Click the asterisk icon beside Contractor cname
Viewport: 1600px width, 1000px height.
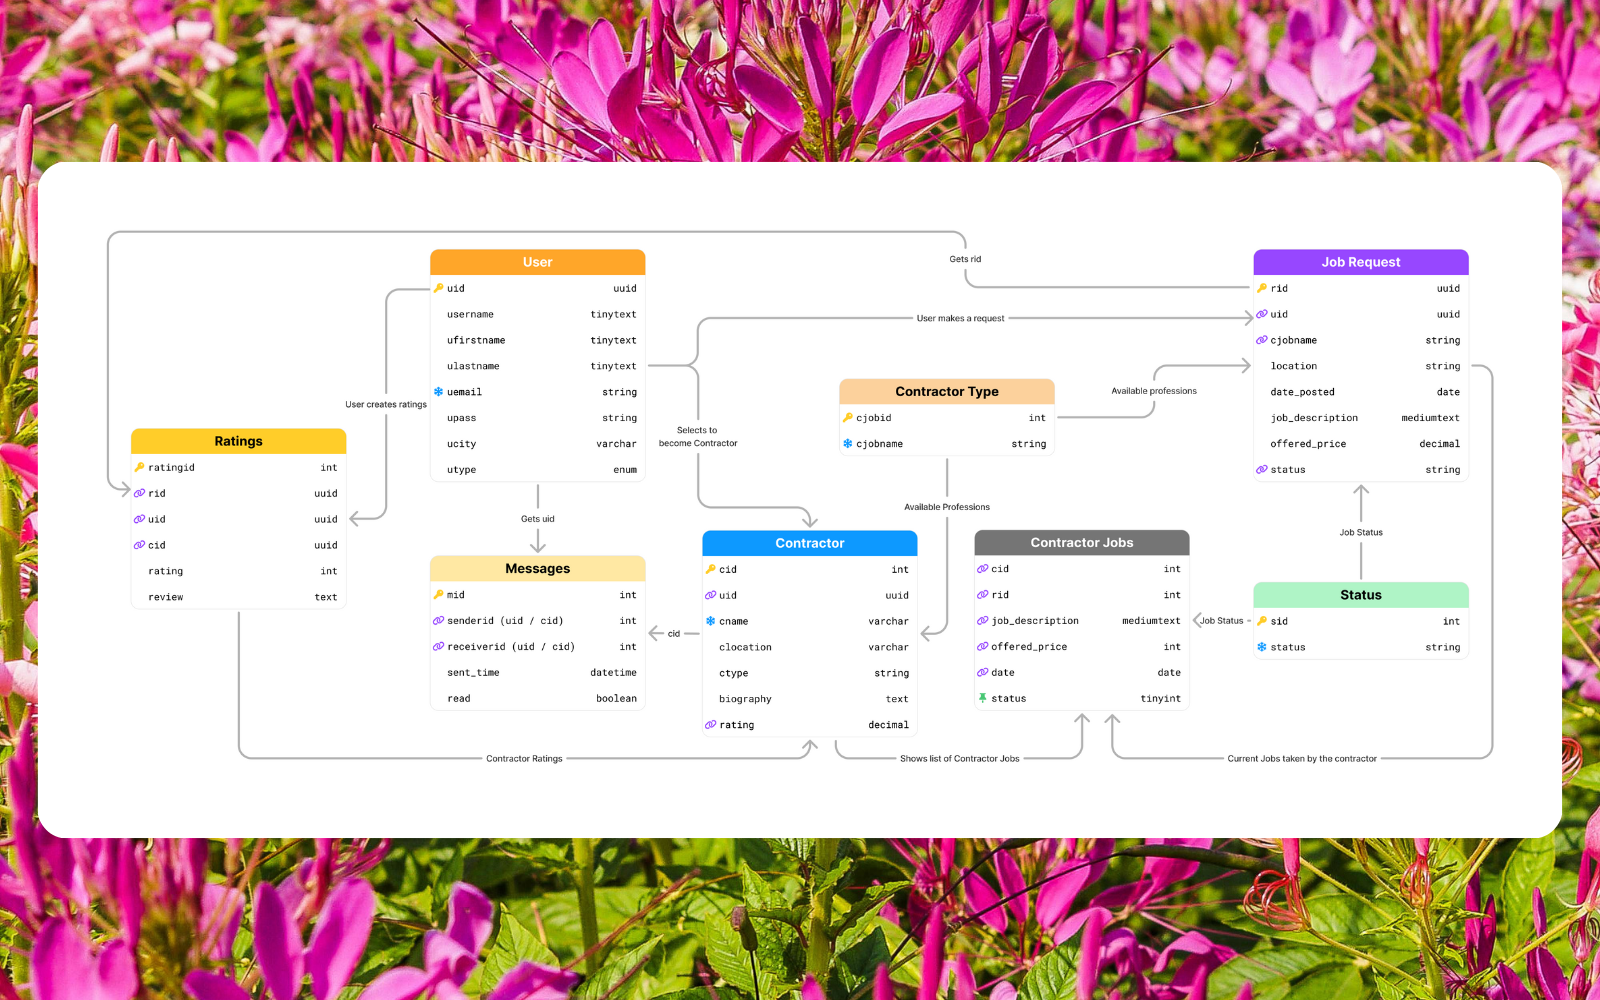(x=710, y=621)
